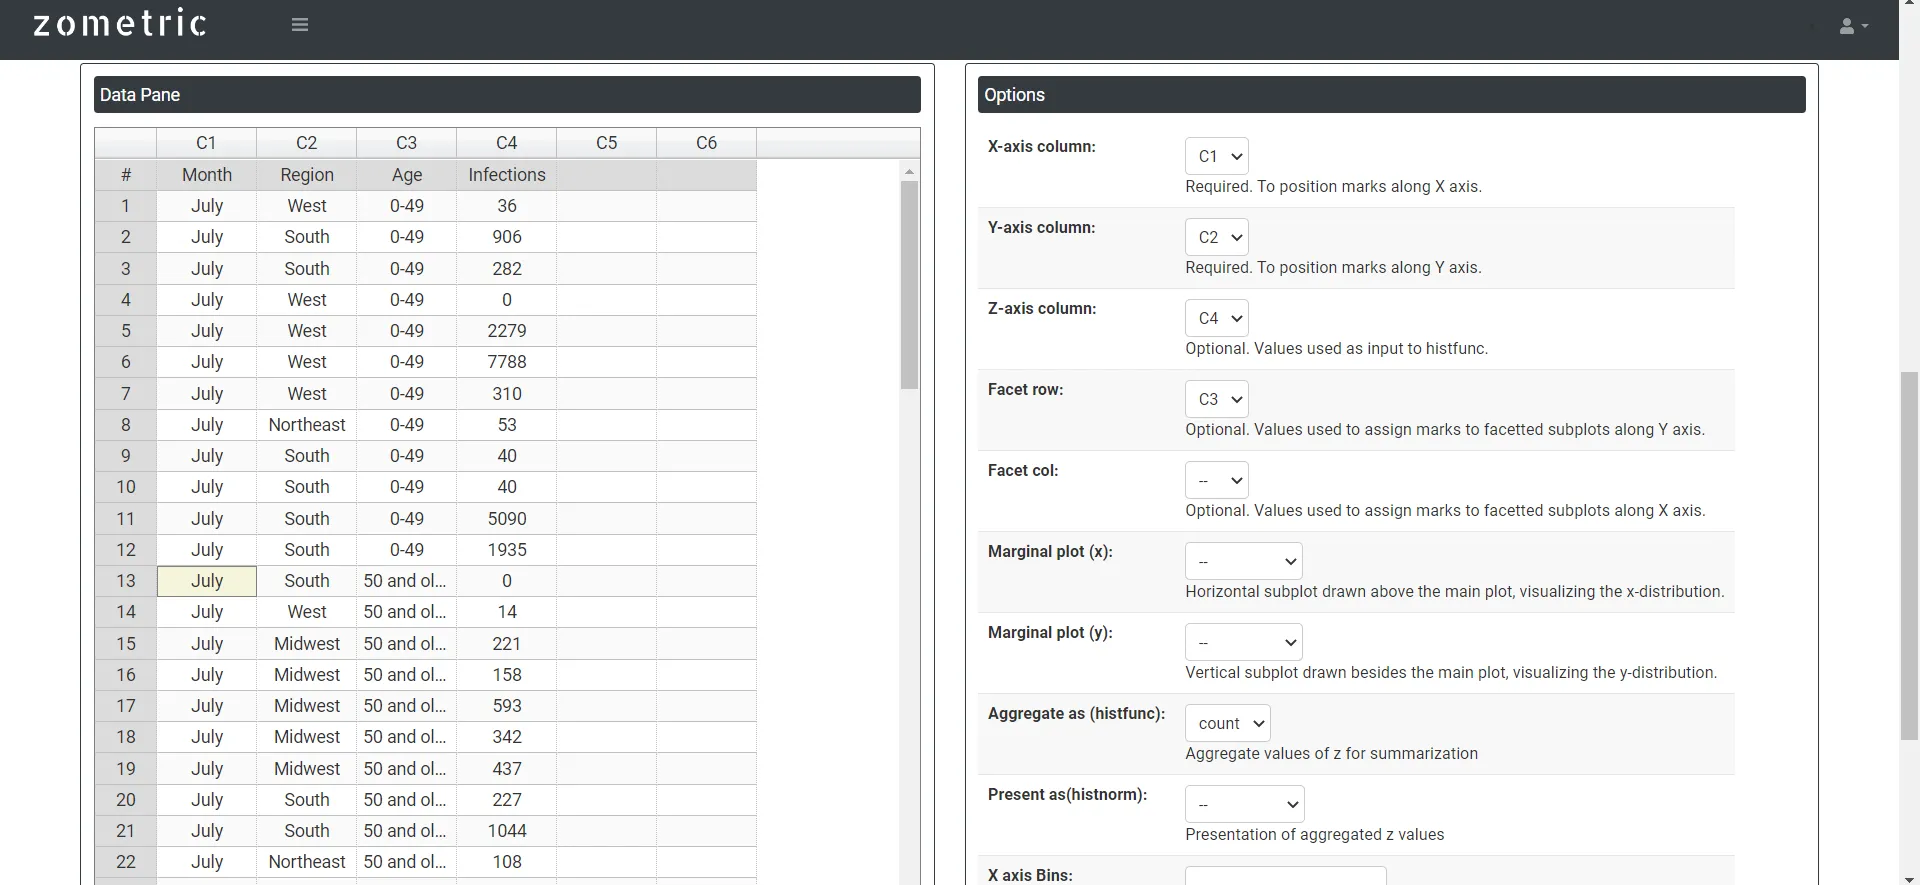Click the highlighted July cell in row 13

click(x=207, y=581)
